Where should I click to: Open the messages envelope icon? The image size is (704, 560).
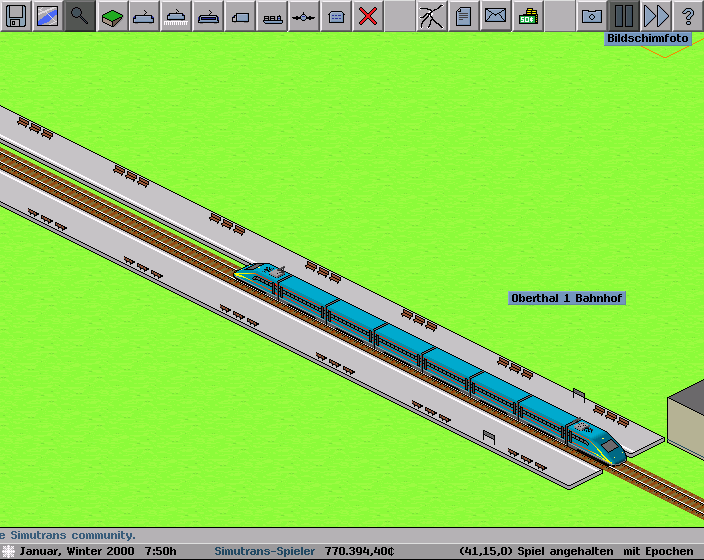point(496,15)
